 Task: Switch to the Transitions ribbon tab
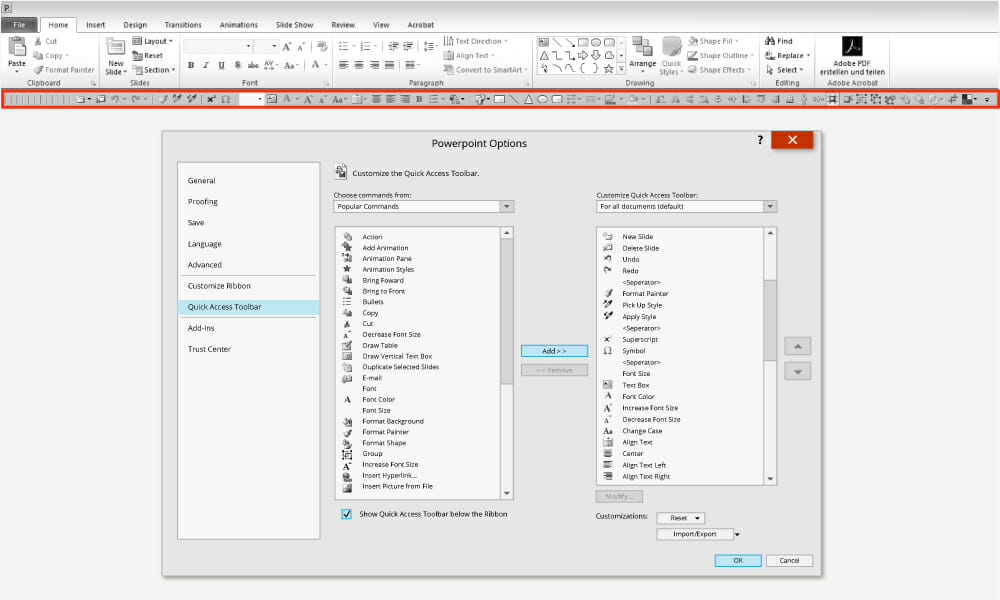pyautogui.click(x=183, y=25)
